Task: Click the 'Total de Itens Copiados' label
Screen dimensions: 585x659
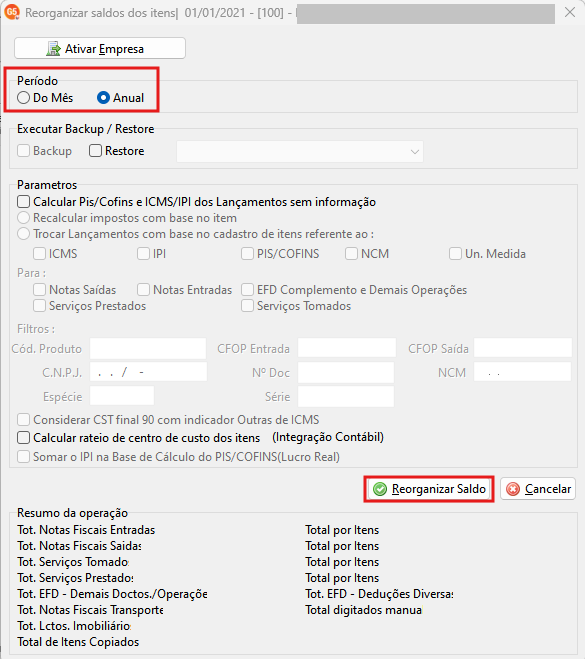Action: (78, 642)
